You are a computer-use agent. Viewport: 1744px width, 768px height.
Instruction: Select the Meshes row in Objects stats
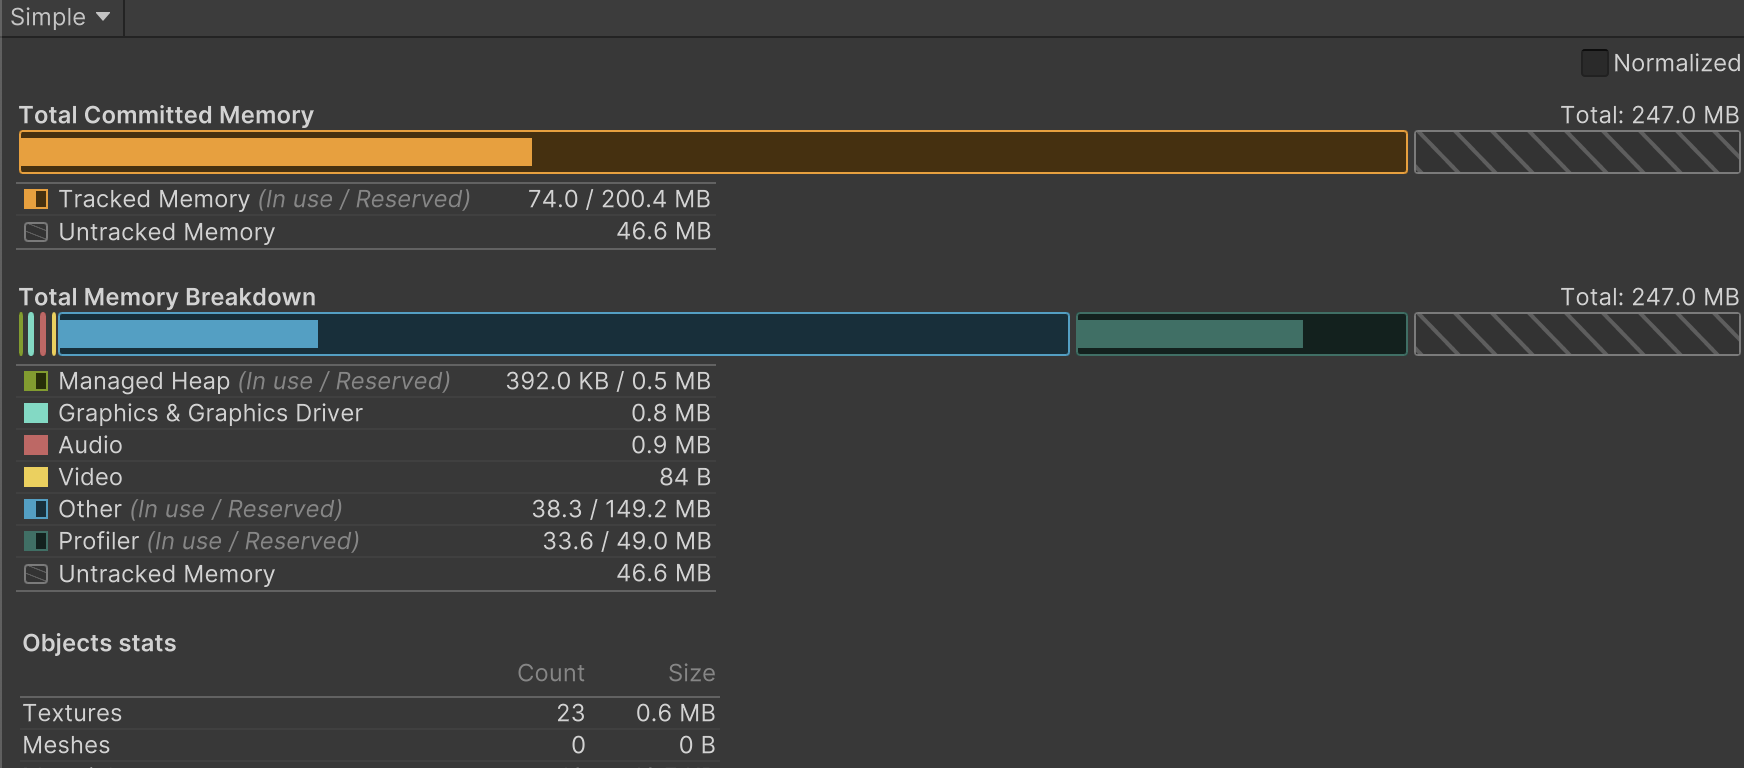368,745
